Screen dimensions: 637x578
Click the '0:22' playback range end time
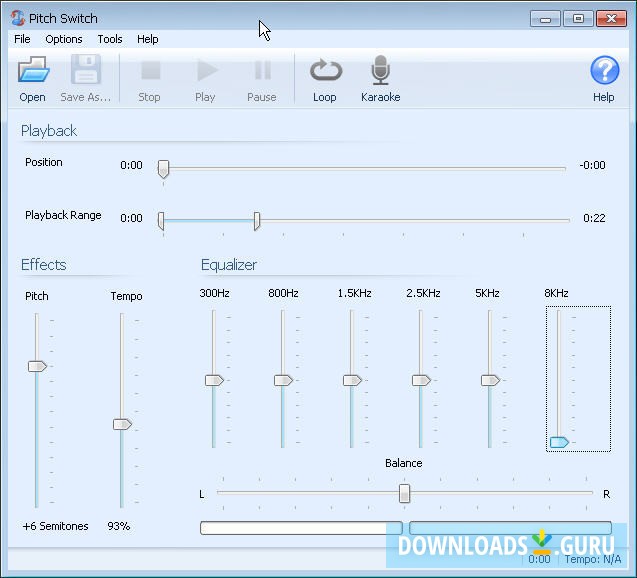click(x=594, y=218)
